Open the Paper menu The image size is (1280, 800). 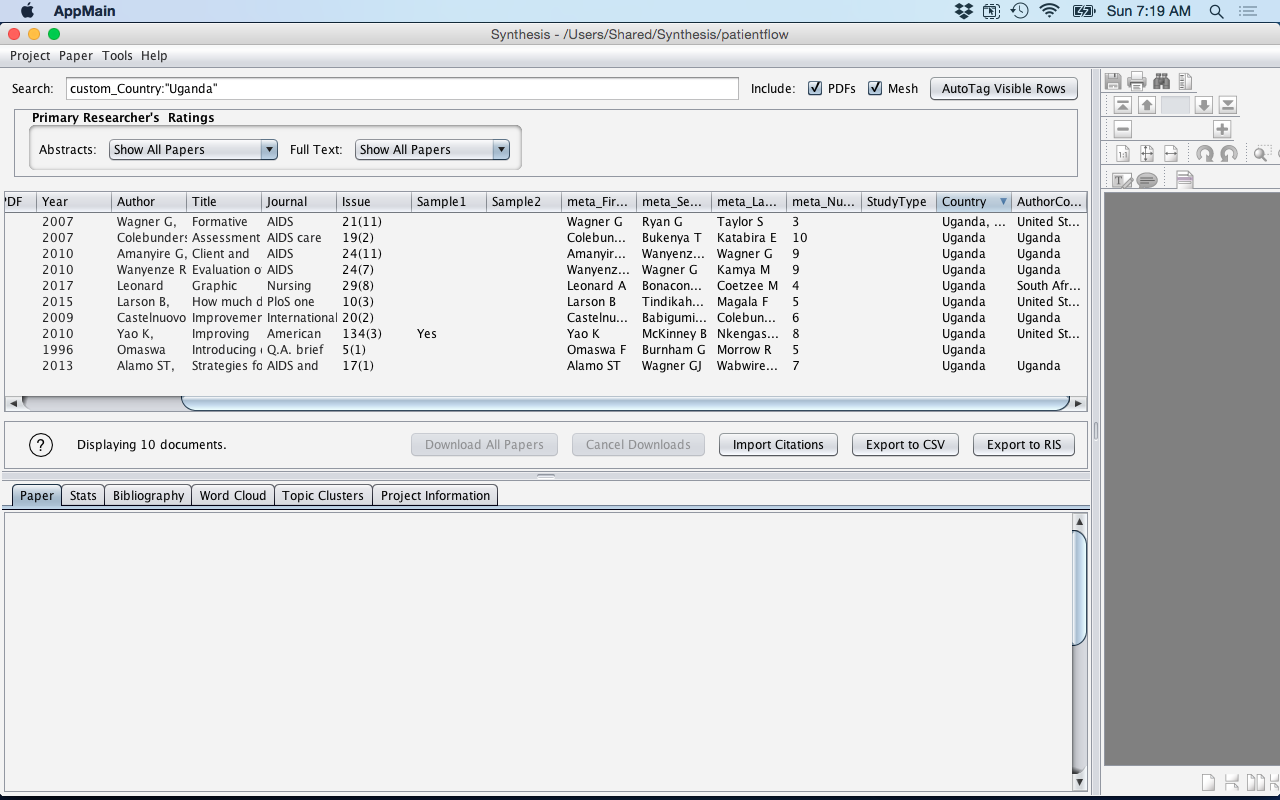76,56
